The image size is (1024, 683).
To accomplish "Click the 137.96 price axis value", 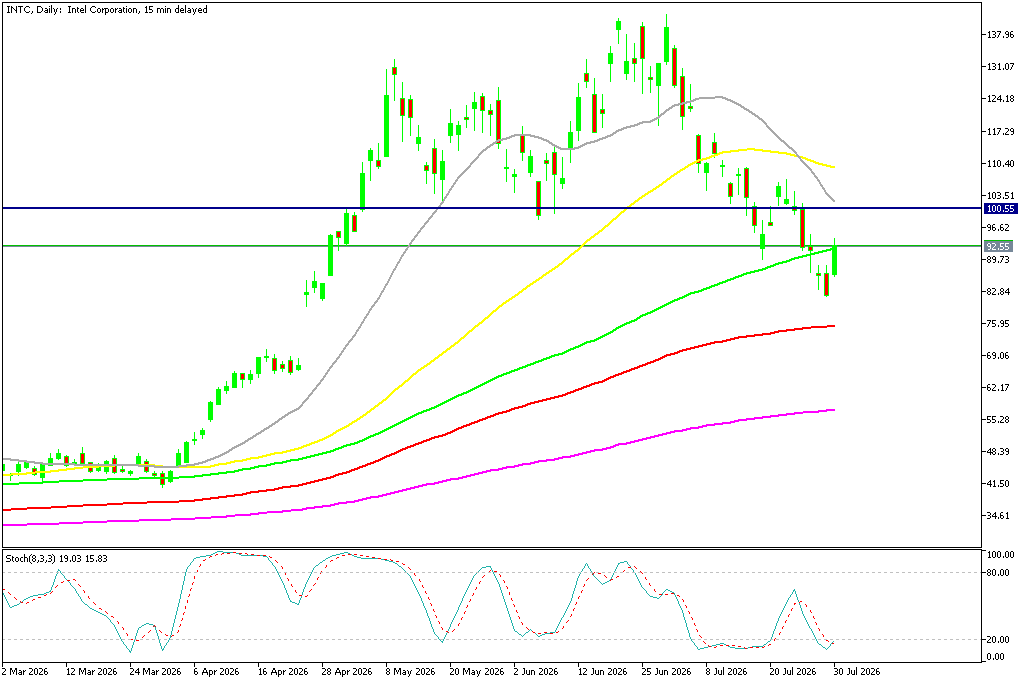I will [1000, 35].
